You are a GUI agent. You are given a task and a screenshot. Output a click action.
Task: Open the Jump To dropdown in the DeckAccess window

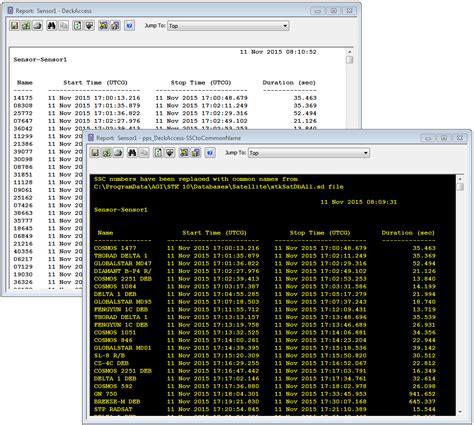[228, 26]
